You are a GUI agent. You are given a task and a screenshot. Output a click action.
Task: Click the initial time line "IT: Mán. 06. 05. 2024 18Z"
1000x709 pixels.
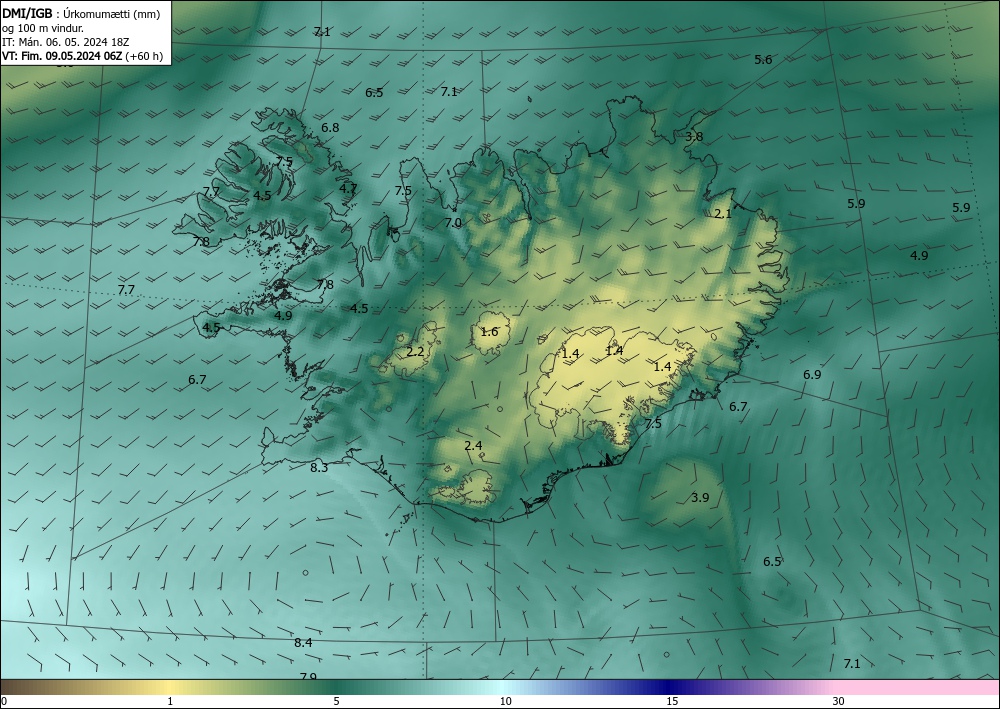[66, 42]
